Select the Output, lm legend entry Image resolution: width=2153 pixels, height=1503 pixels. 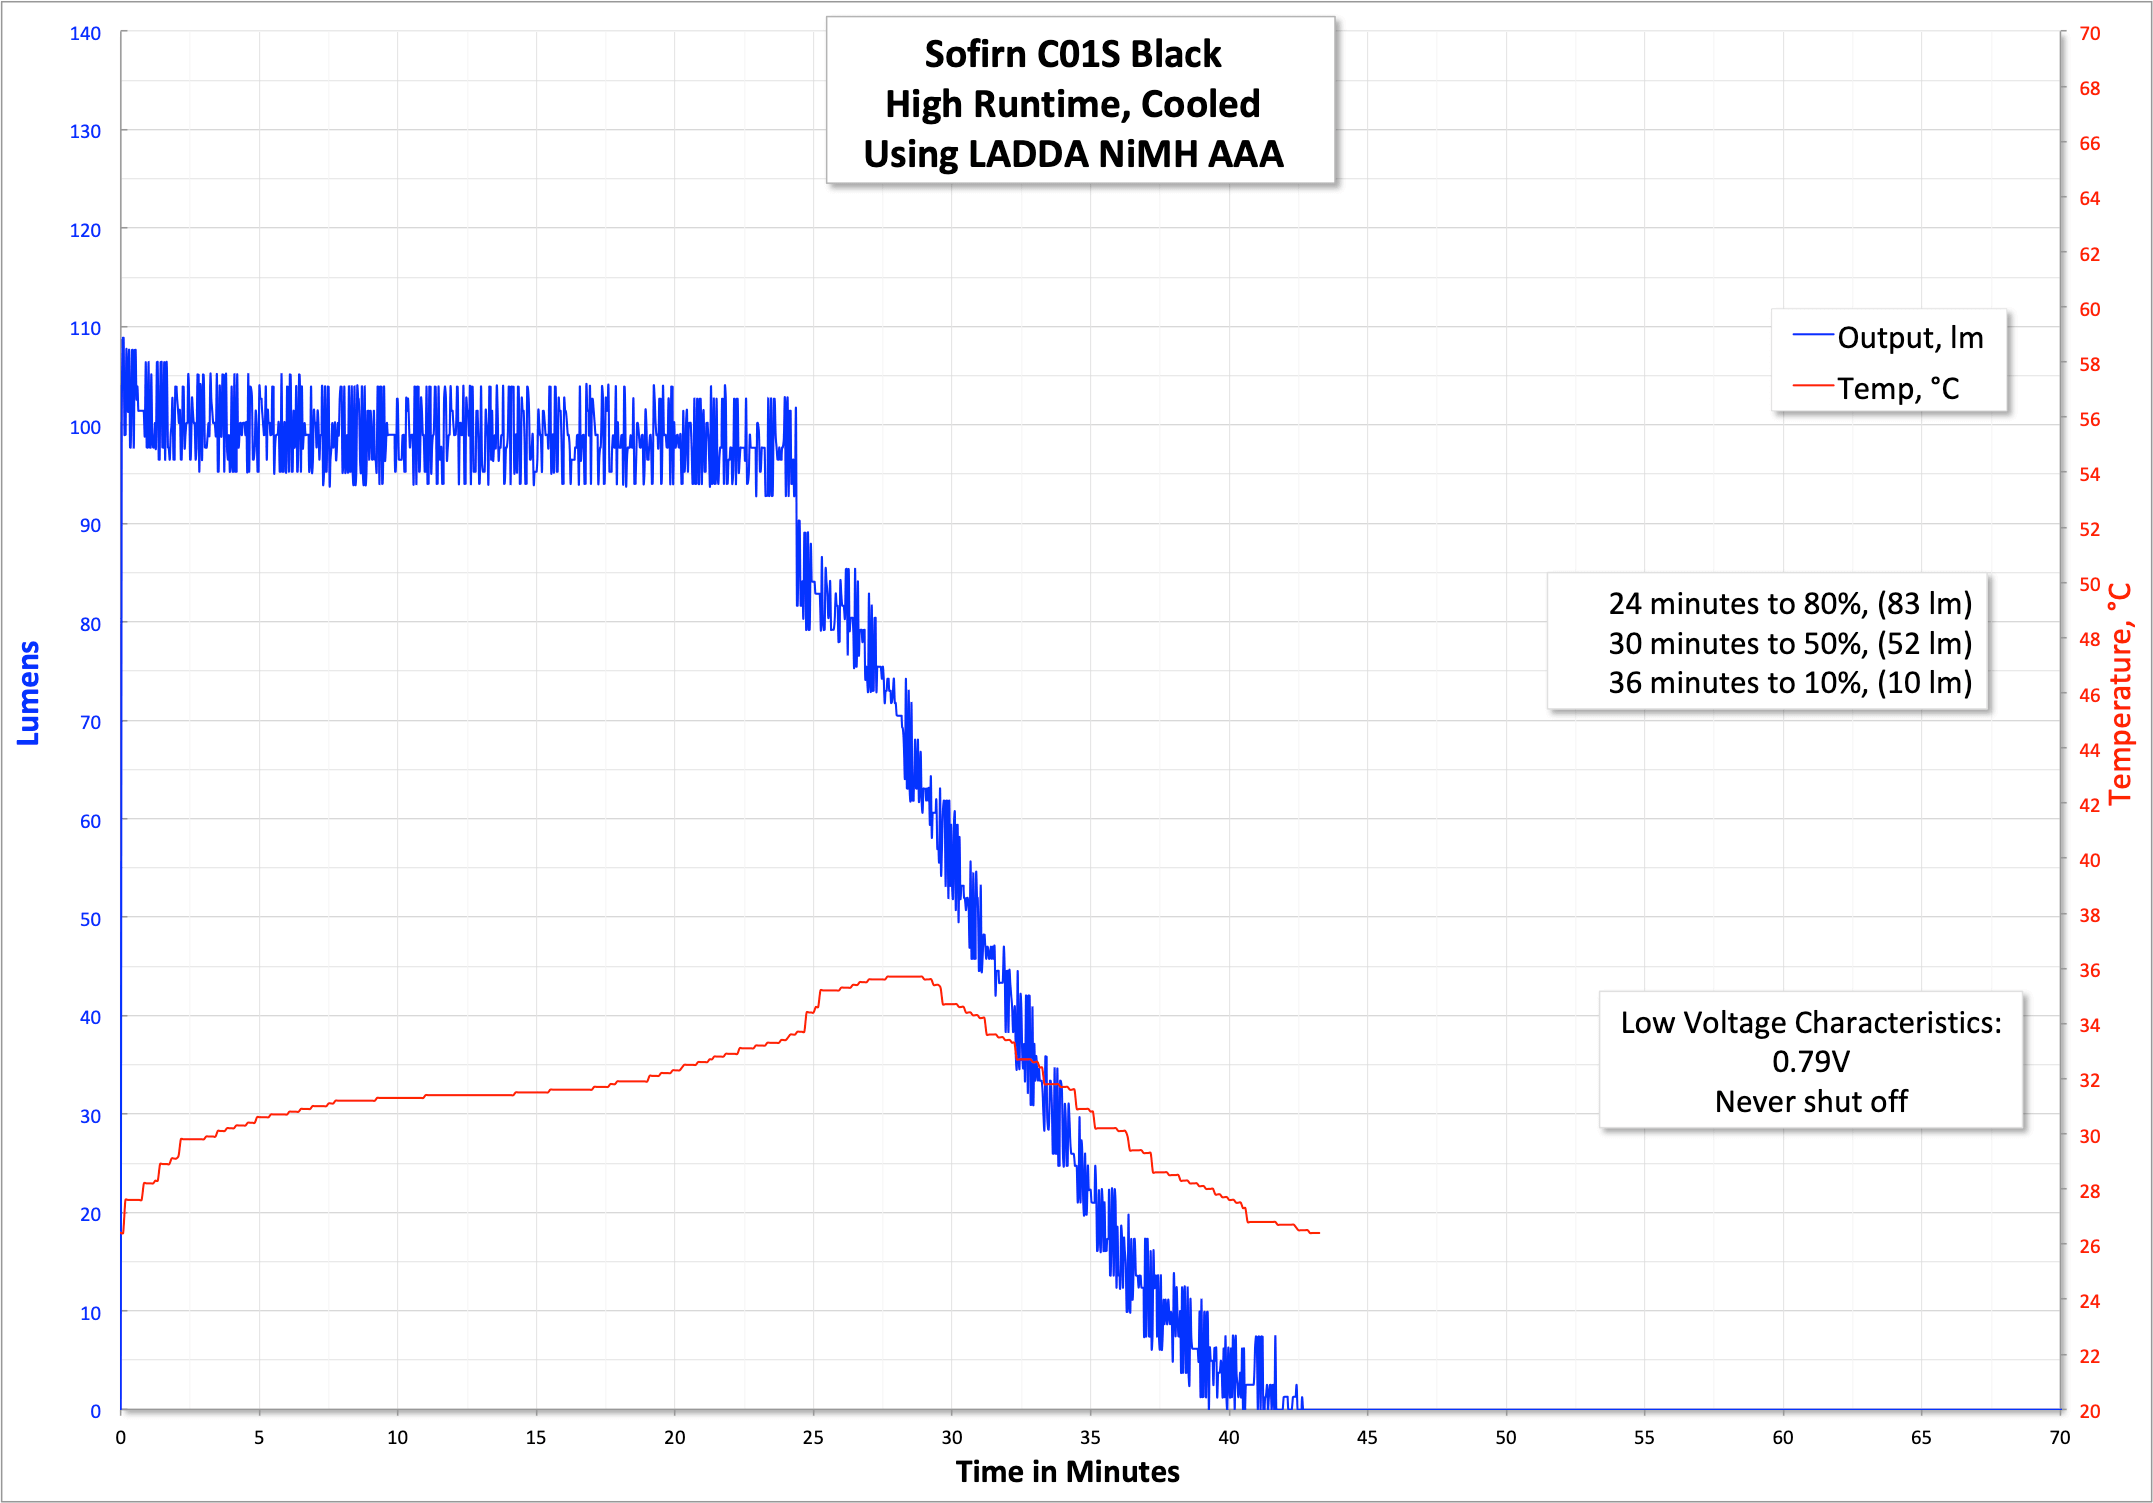coord(1909,338)
